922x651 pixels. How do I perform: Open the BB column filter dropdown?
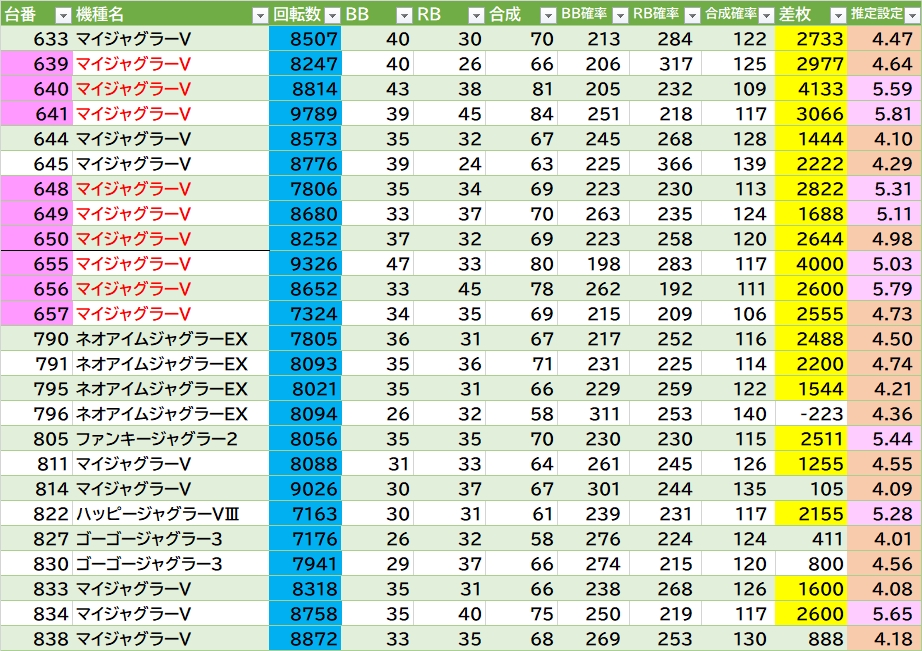point(403,14)
